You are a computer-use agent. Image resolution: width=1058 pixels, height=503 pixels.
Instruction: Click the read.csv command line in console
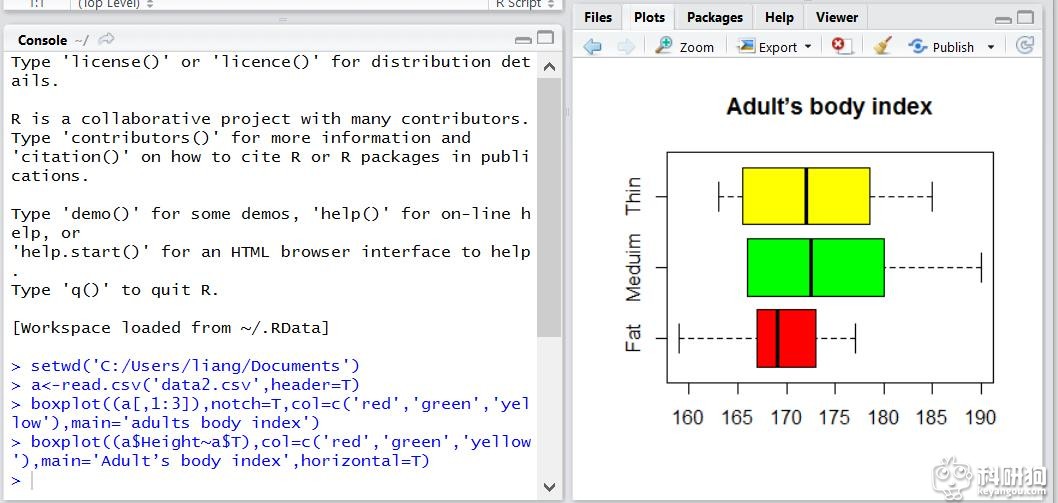pos(186,386)
